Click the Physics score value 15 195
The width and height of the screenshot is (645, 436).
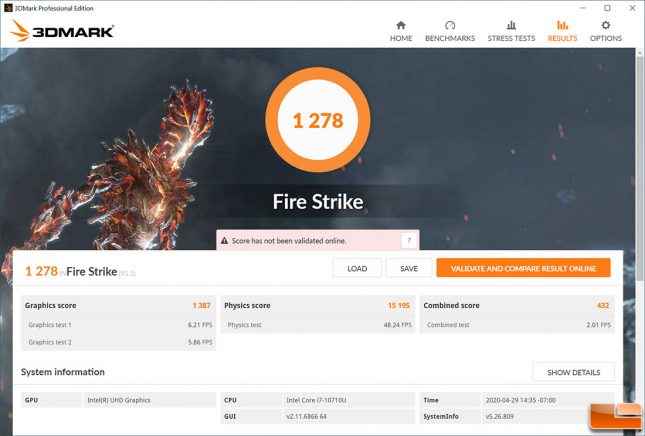[399, 305]
